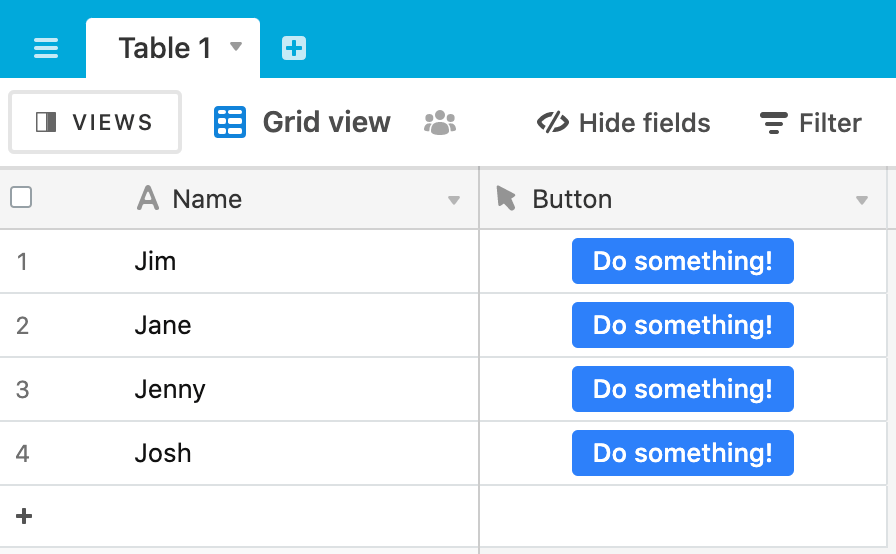Screen dimensions: 896x554
Task: Toggle the VIEWS sidebar button
Action: 95,122
